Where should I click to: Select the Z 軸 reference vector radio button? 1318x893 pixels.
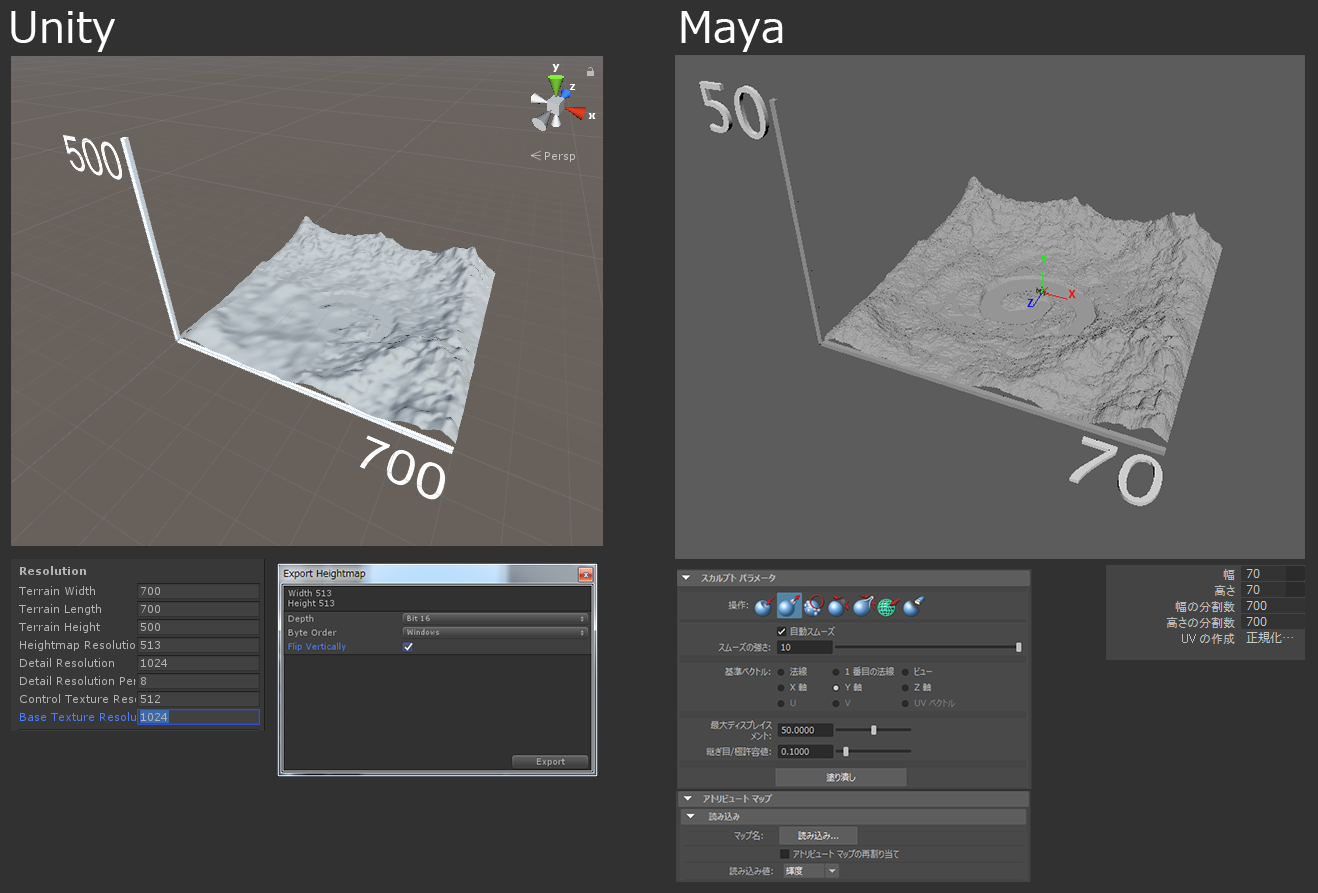coord(906,687)
